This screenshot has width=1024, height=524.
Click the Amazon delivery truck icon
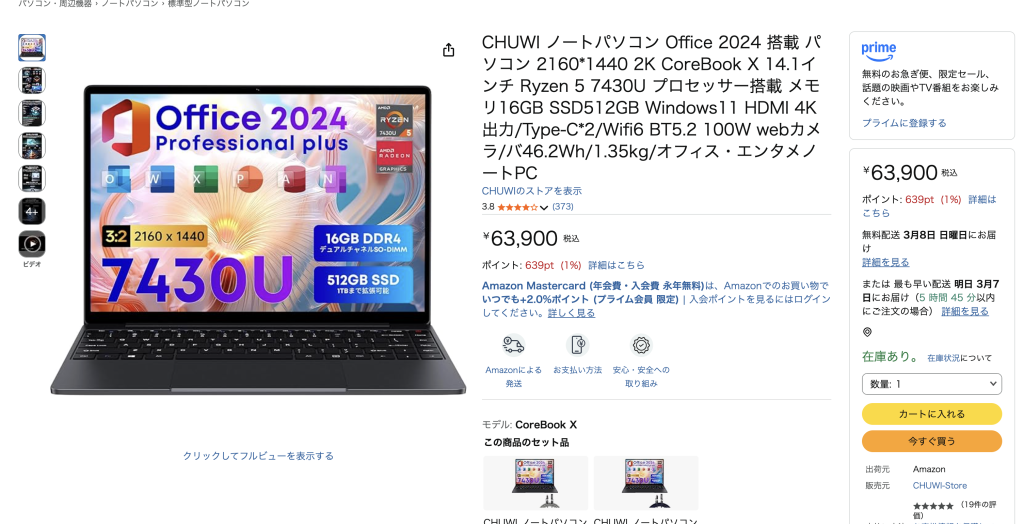pyautogui.click(x=513, y=345)
